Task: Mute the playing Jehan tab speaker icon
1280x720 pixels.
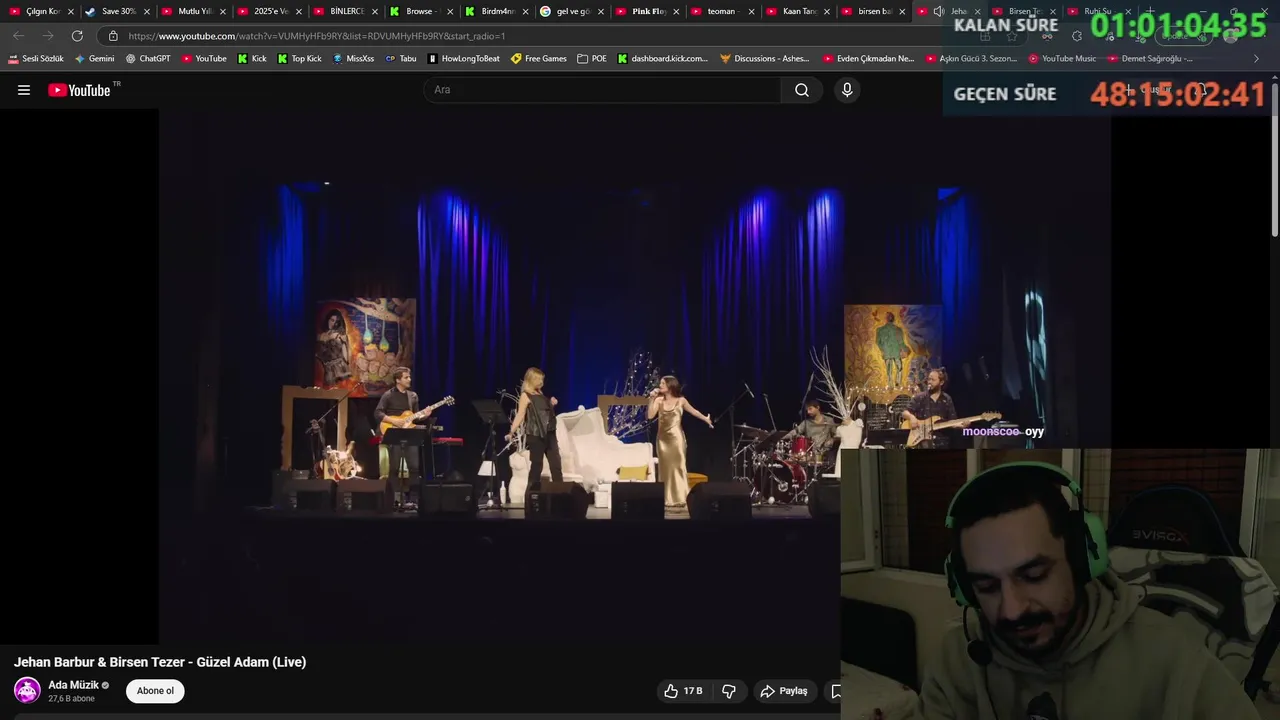Action: click(x=938, y=11)
